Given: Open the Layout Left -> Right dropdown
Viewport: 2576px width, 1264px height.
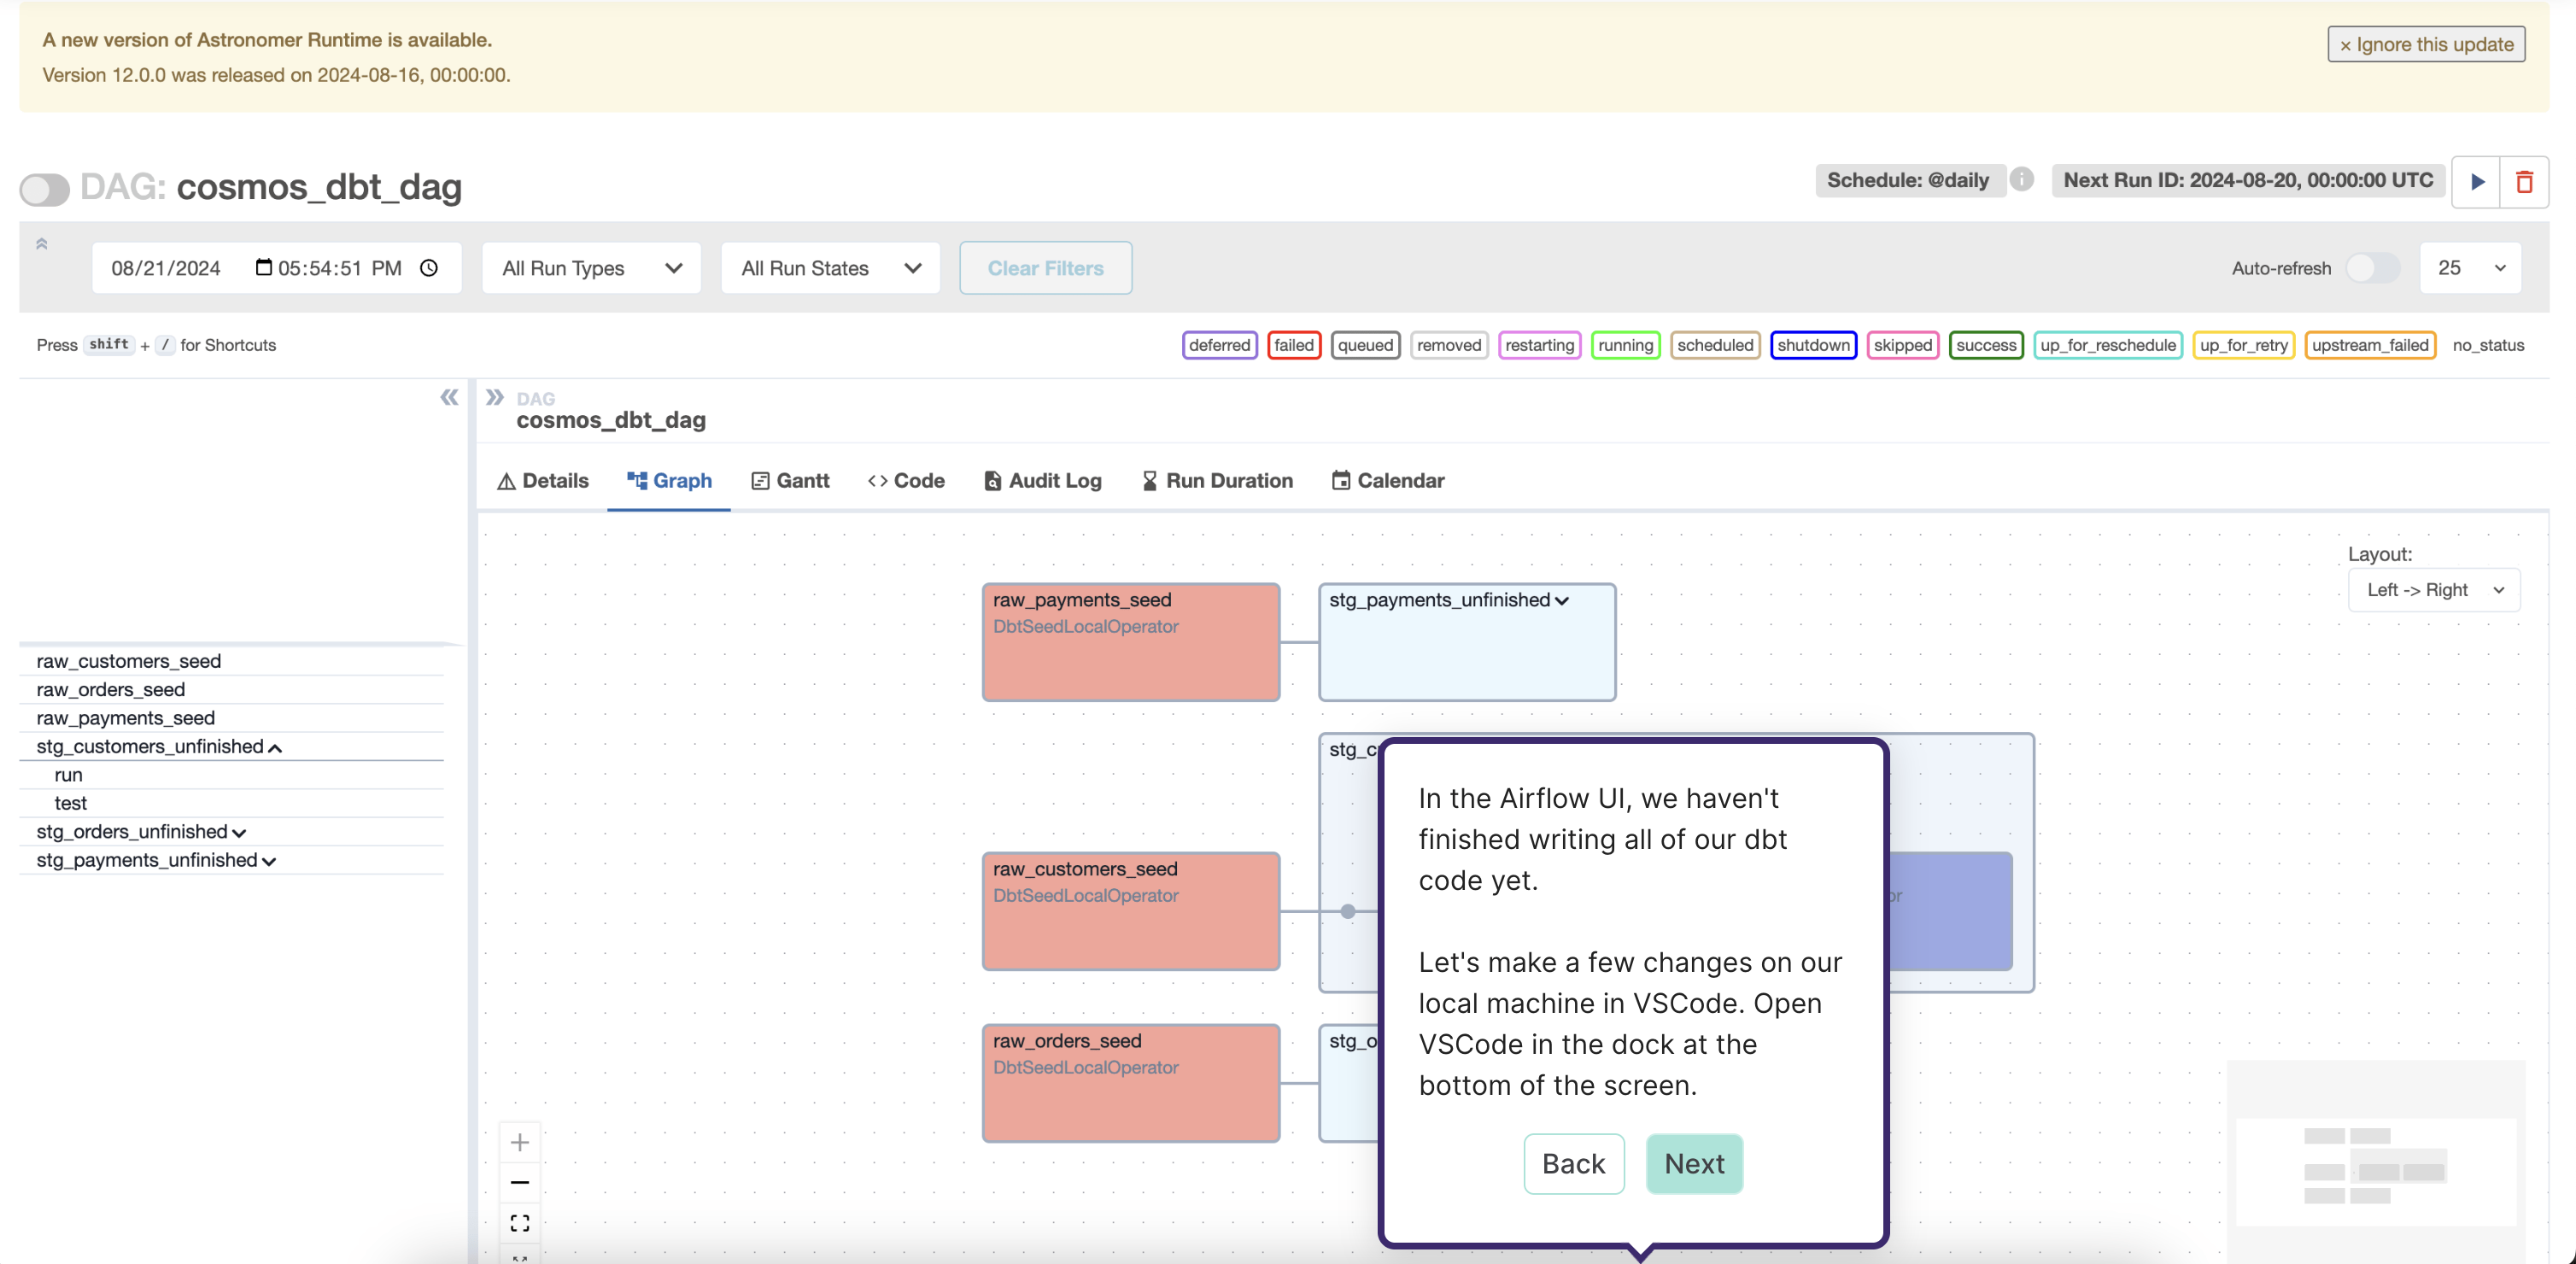Looking at the screenshot, I should click(2433, 590).
